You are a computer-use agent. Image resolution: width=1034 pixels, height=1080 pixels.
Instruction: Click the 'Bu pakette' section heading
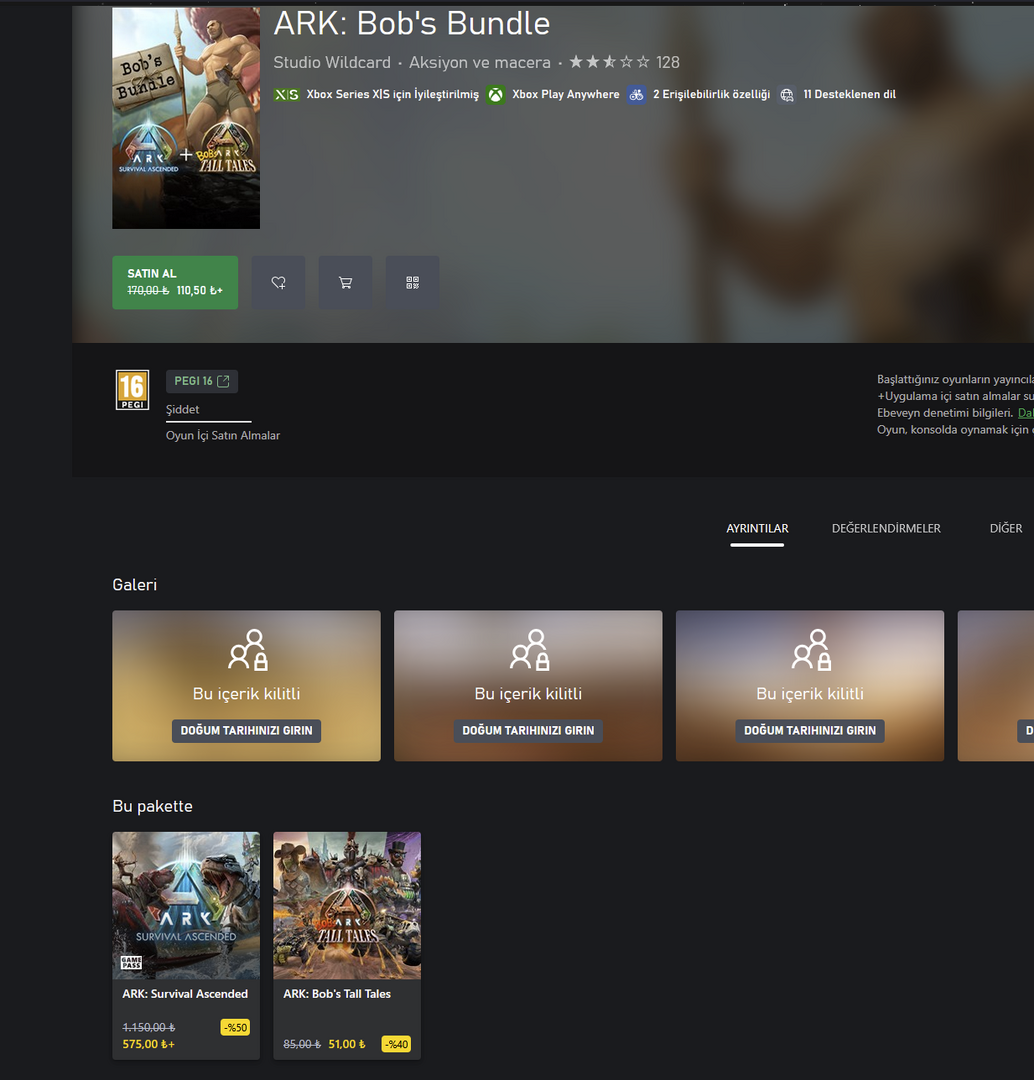click(x=152, y=807)
